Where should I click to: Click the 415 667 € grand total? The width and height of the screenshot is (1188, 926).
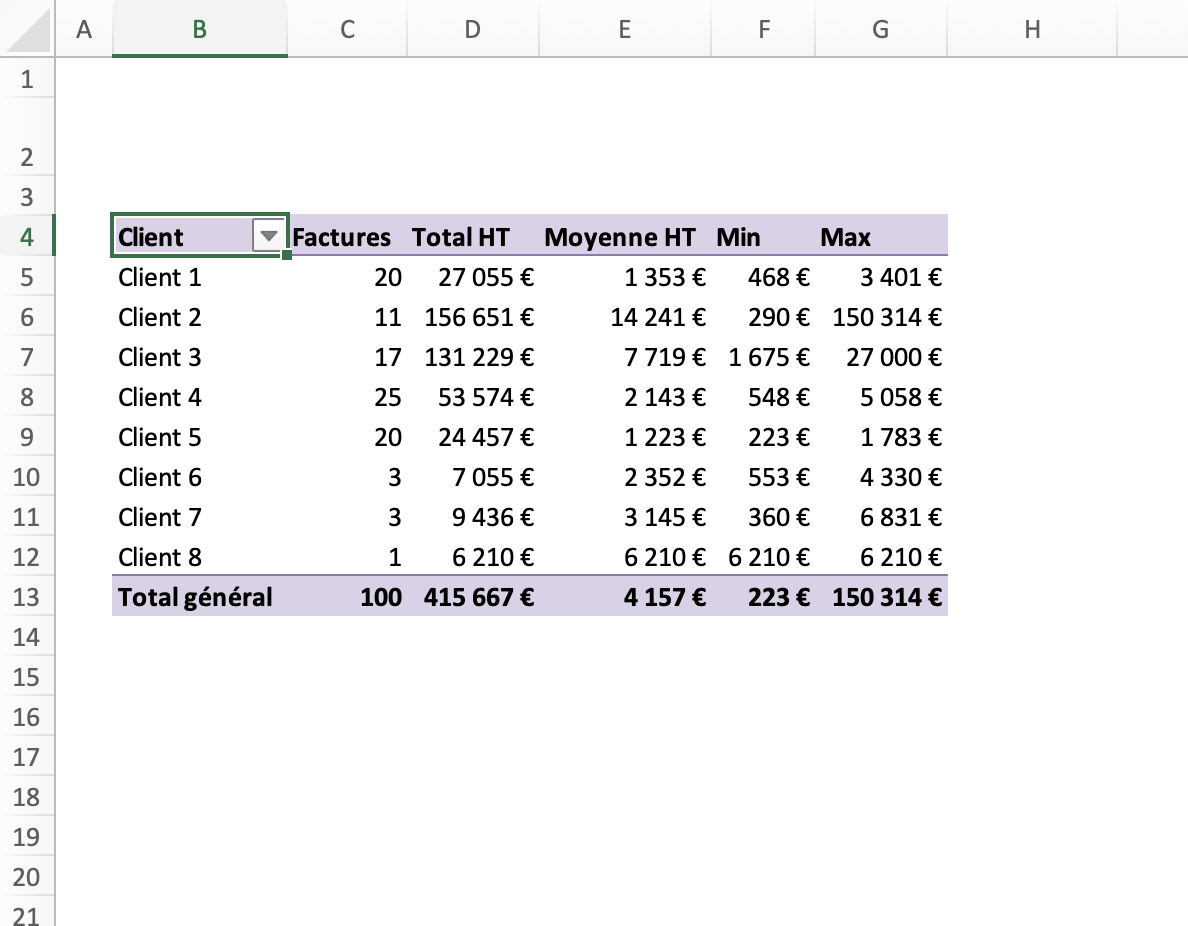pyautogui.click(x=473, y=596)
